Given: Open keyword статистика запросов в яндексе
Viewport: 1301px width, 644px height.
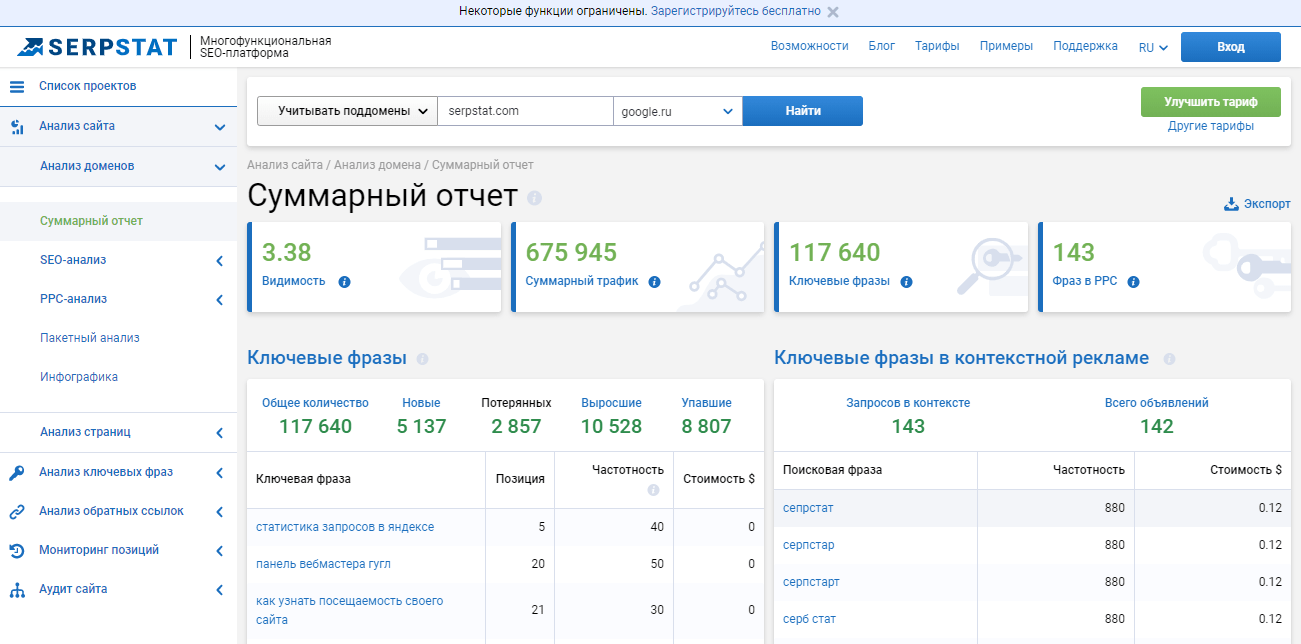Looking at the screenshot, I should 345,527.
